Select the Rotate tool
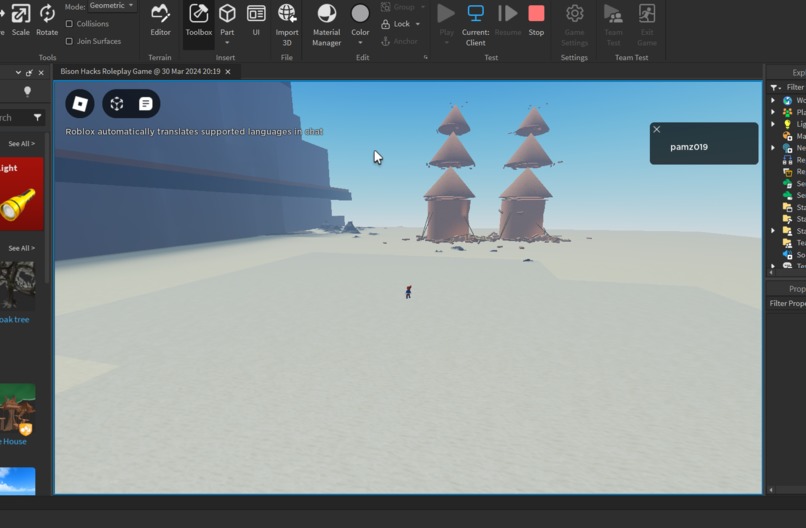Viewport: 806px width, 528px height. pos(47,20)
